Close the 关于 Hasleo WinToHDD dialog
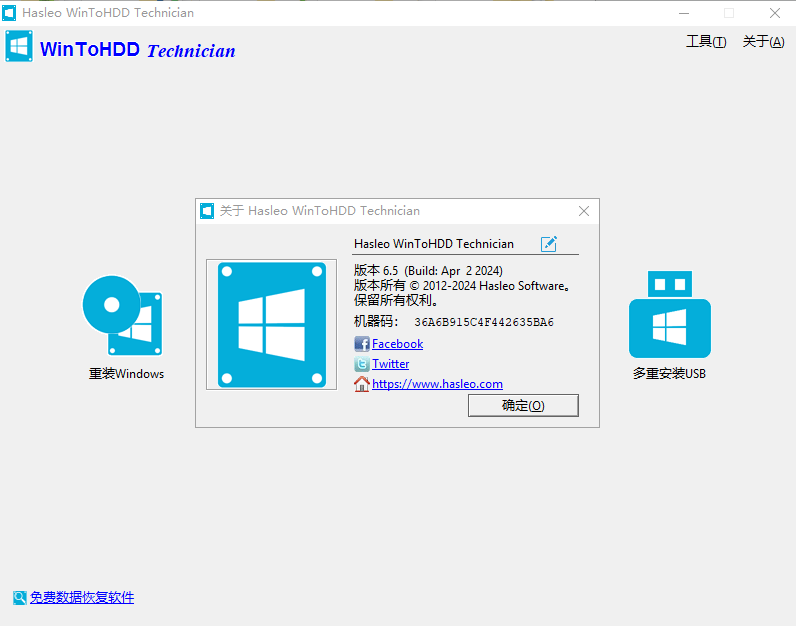Viewport: 796px width, 626px height. (584, 211)
